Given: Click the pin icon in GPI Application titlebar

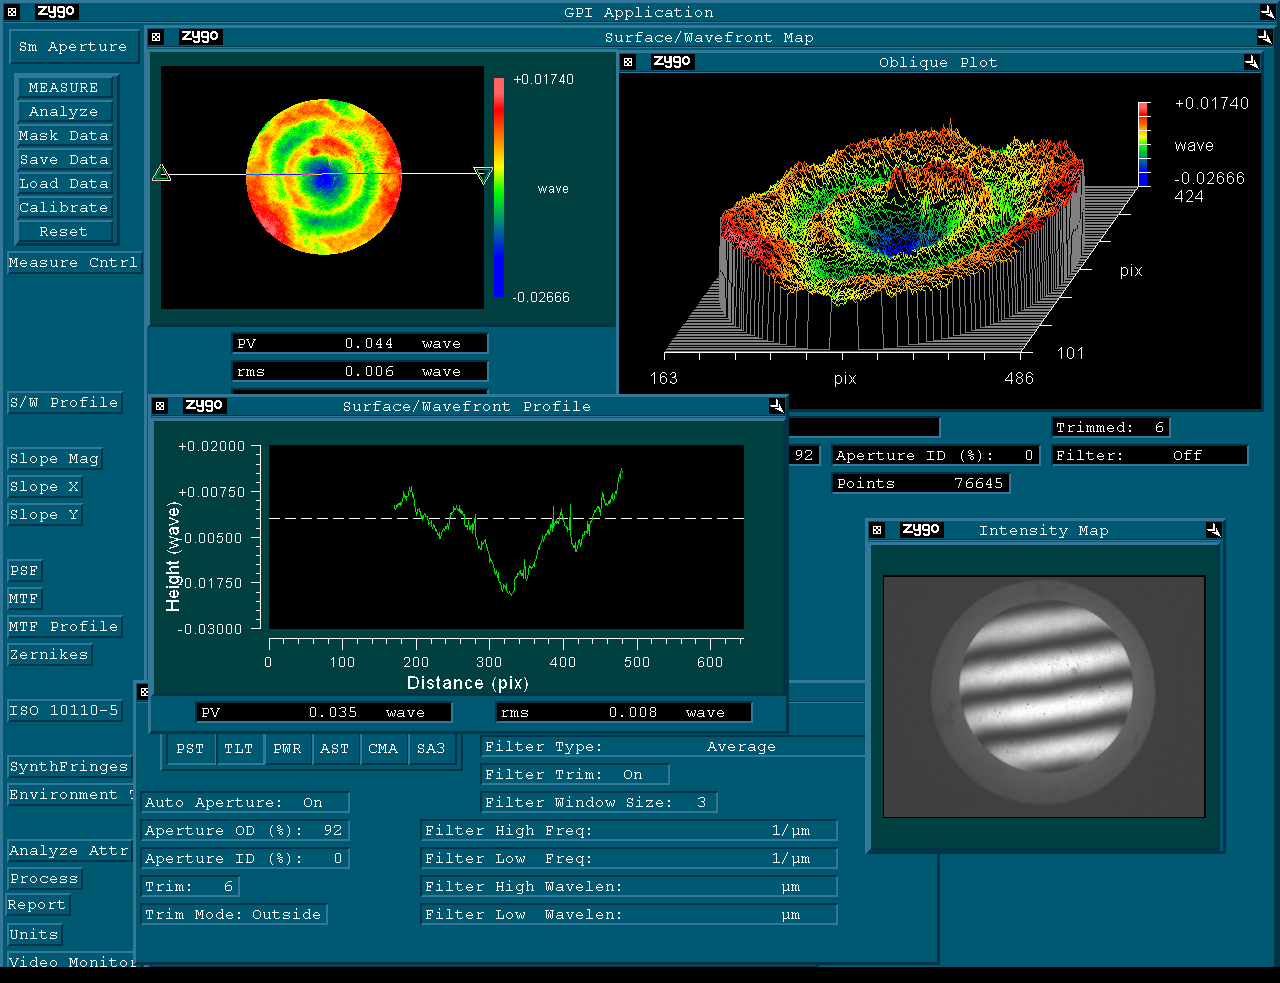Looking at the screenshot, I should pos(1267,12).
